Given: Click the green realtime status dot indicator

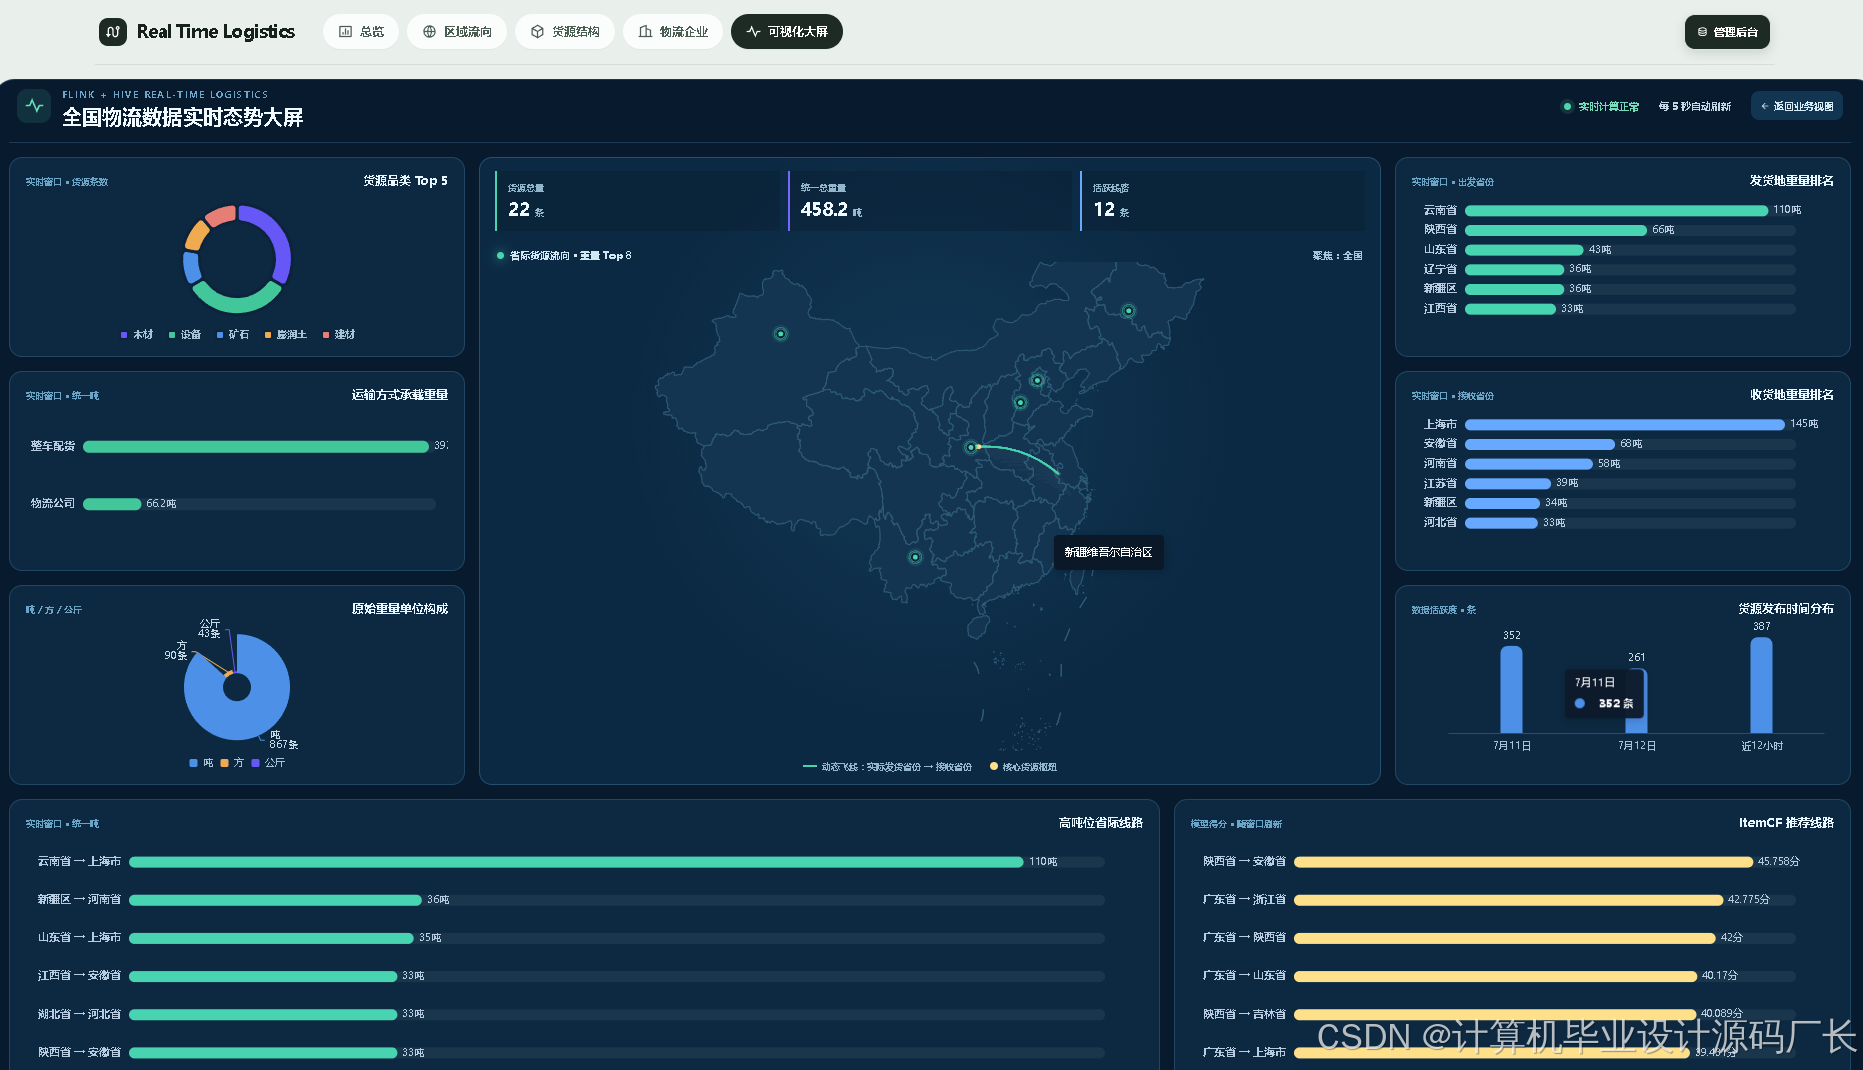Looking at the screenshot, I should point(1567,106).
